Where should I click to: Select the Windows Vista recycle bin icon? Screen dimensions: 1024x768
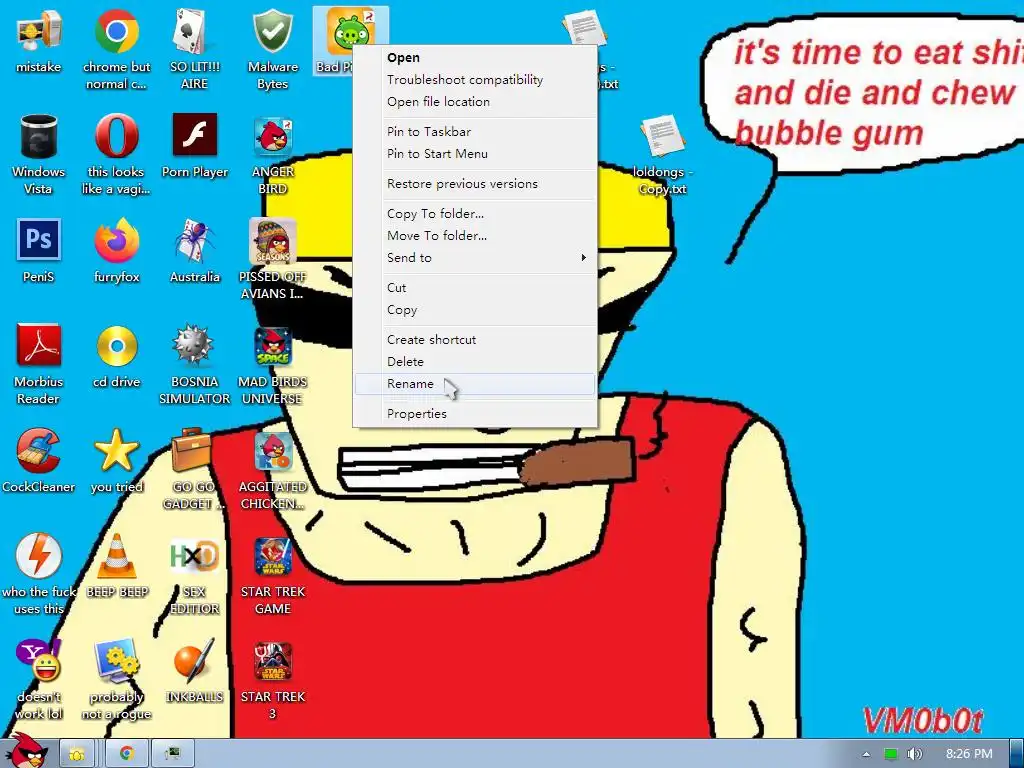(x=39, y=154)
